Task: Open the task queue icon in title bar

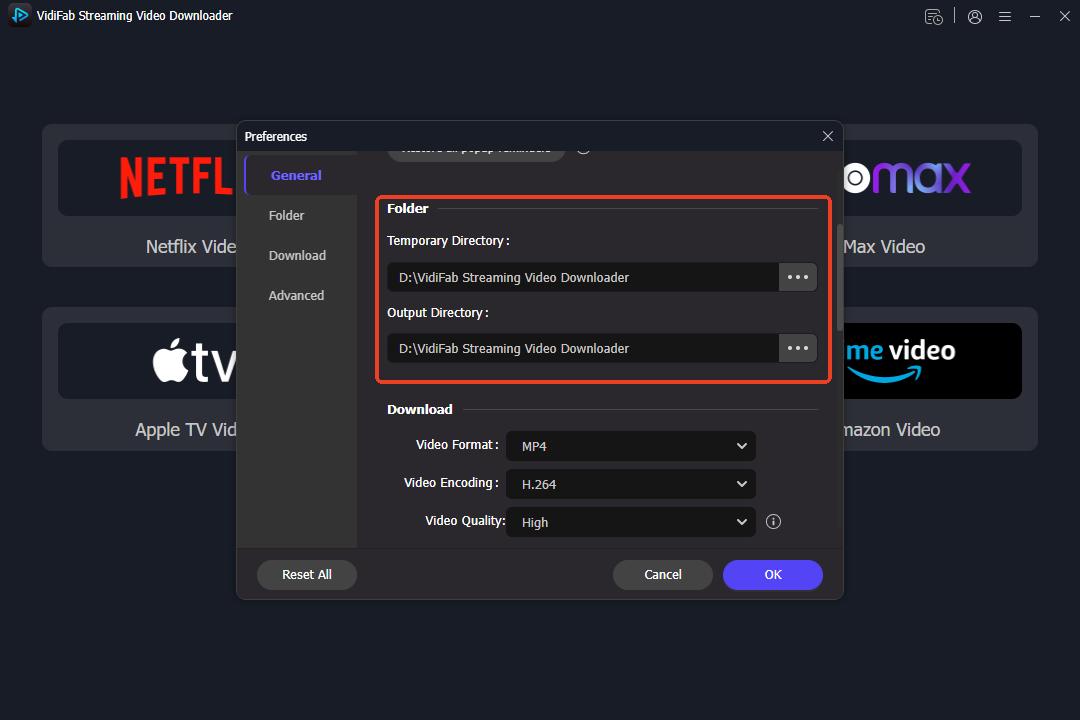Action: click(933, 17)
